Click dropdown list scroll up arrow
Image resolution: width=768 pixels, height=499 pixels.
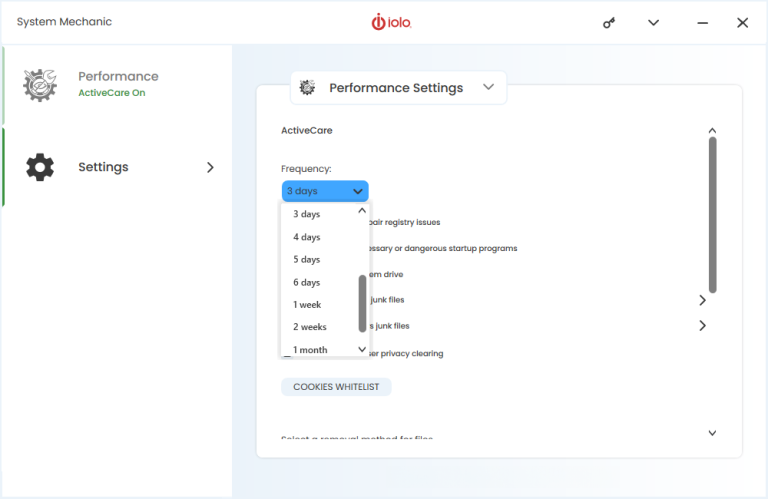pyautogui.click(x=362, y=211)
